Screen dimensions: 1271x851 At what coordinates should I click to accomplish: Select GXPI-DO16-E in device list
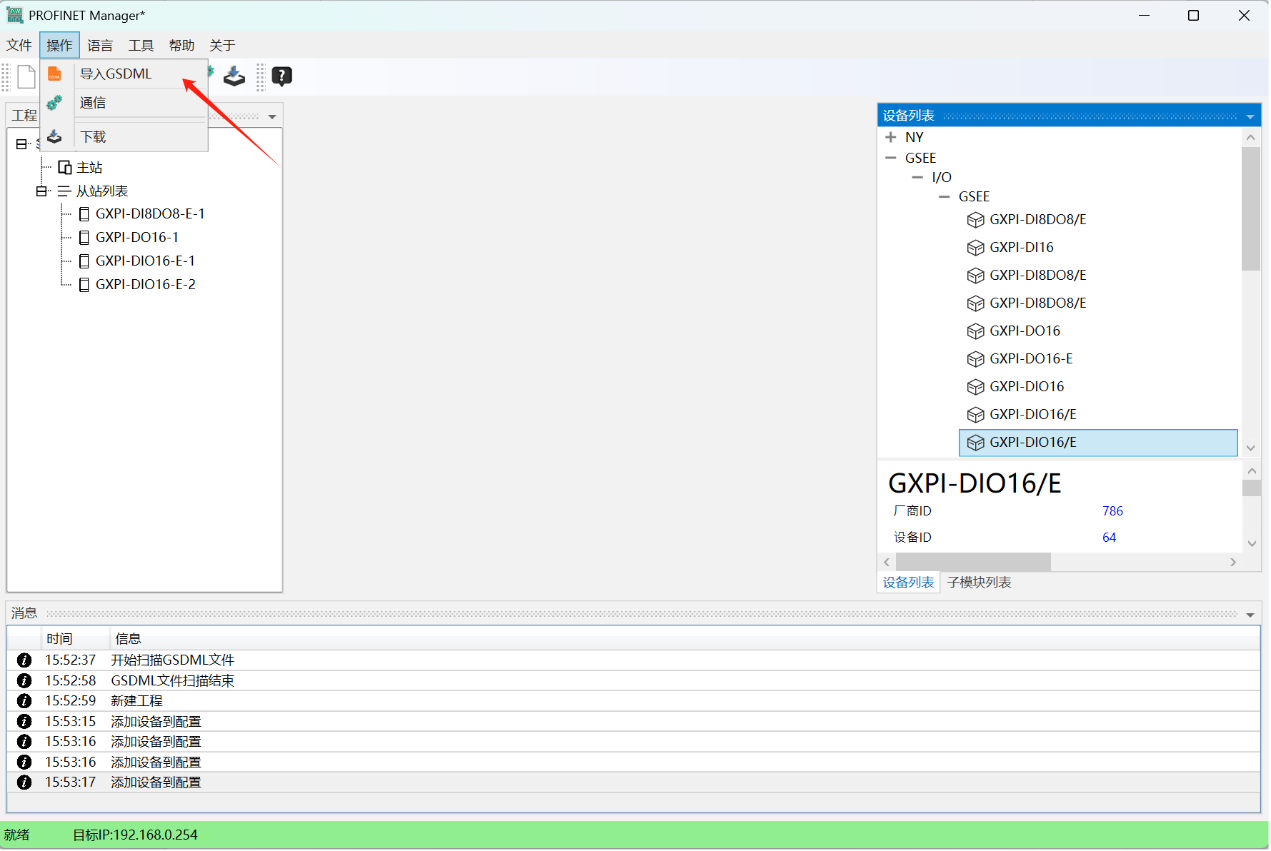click(x=1030, y=359)
